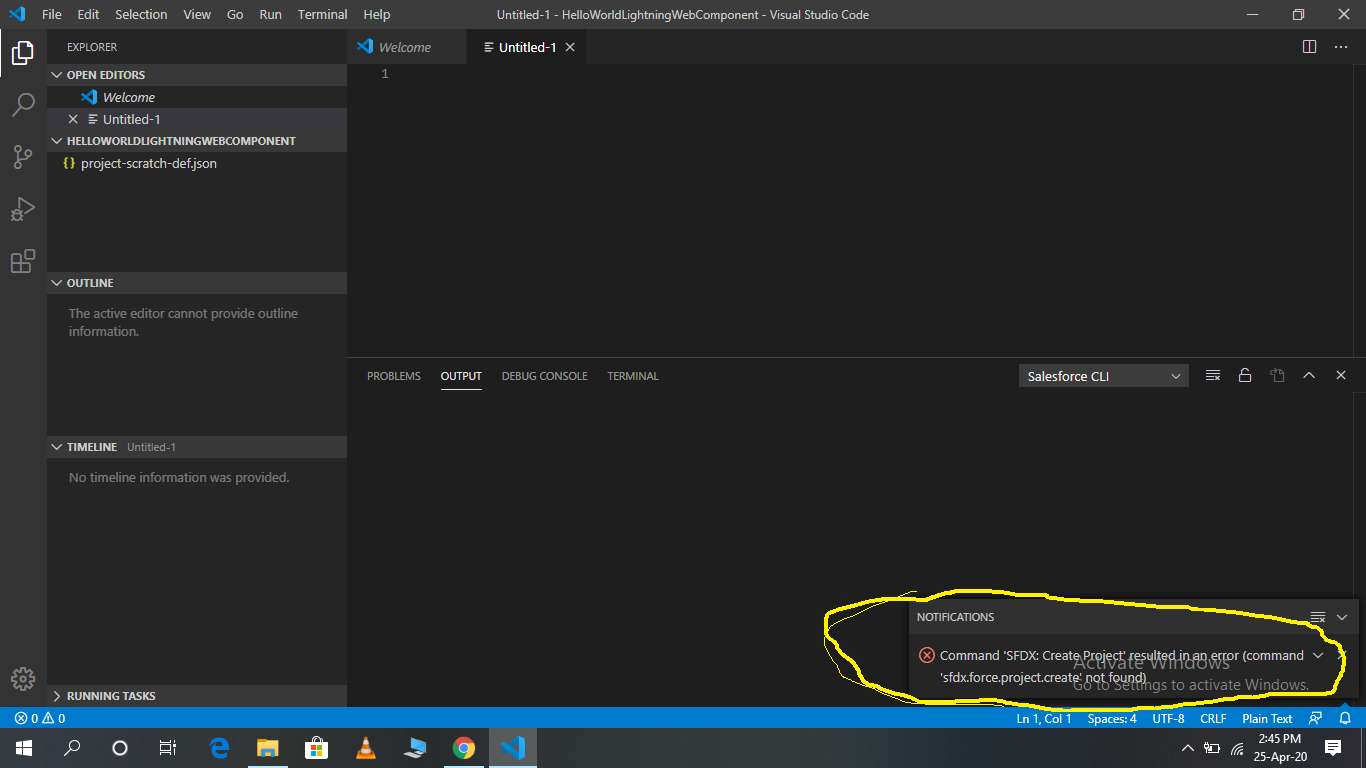Image resolution: width=1366 pixels, height=768 pixels.
Task: Open the Salesforce CLI output channel dropdown
Action: 1103,375
